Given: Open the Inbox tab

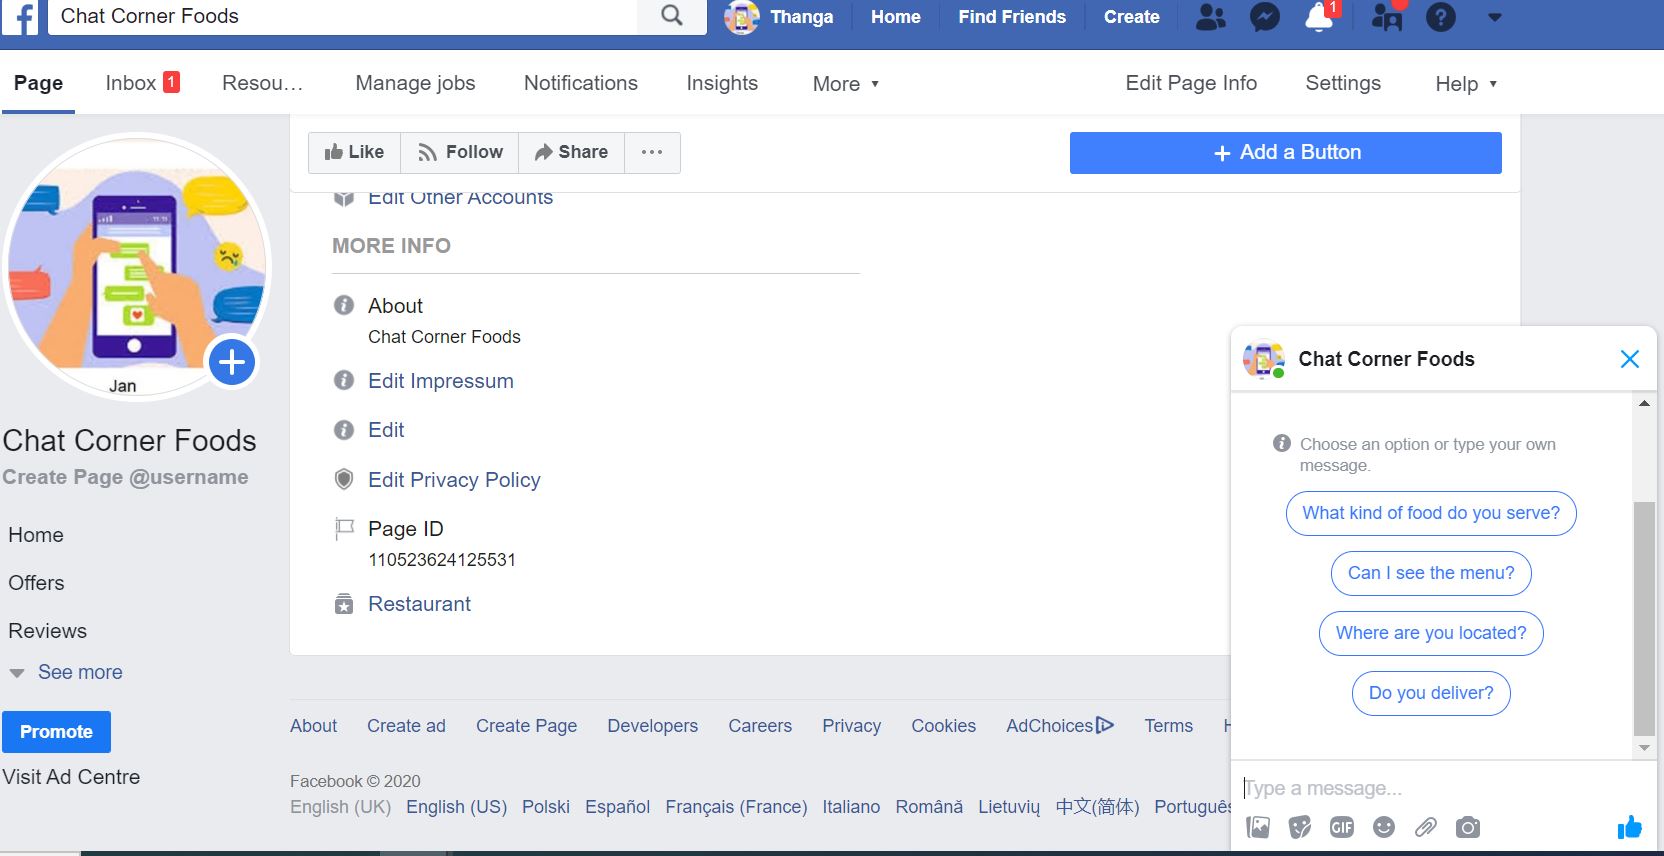Looking at the screenshot, I should [x=142, y=83].
